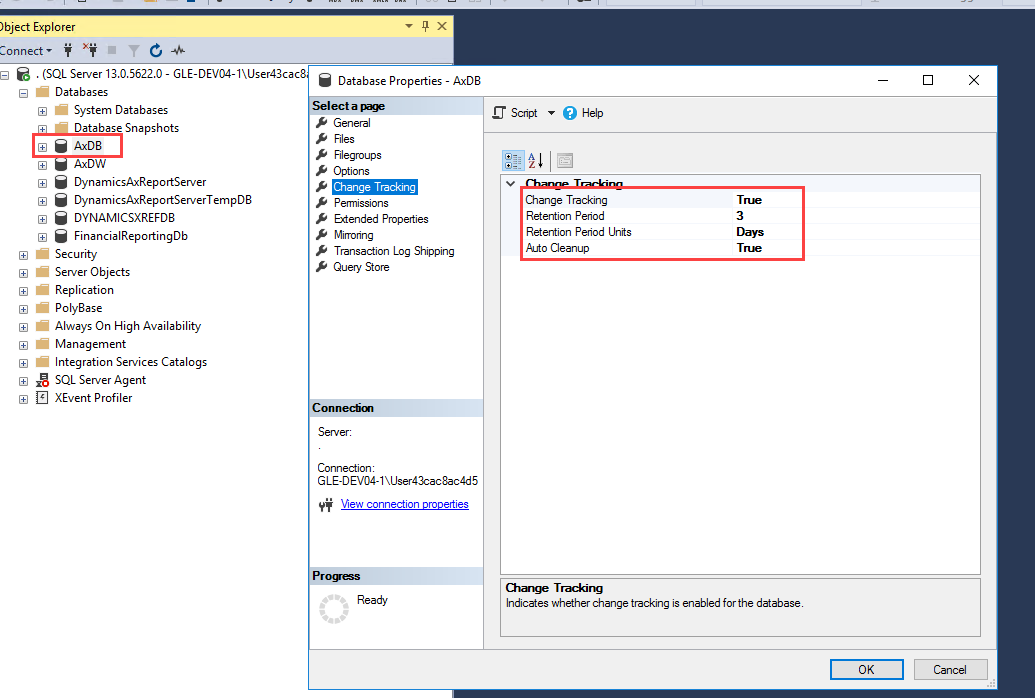Click the Property Pages icon
This screenshot has height=698, width=1035.
coord(565,160)
